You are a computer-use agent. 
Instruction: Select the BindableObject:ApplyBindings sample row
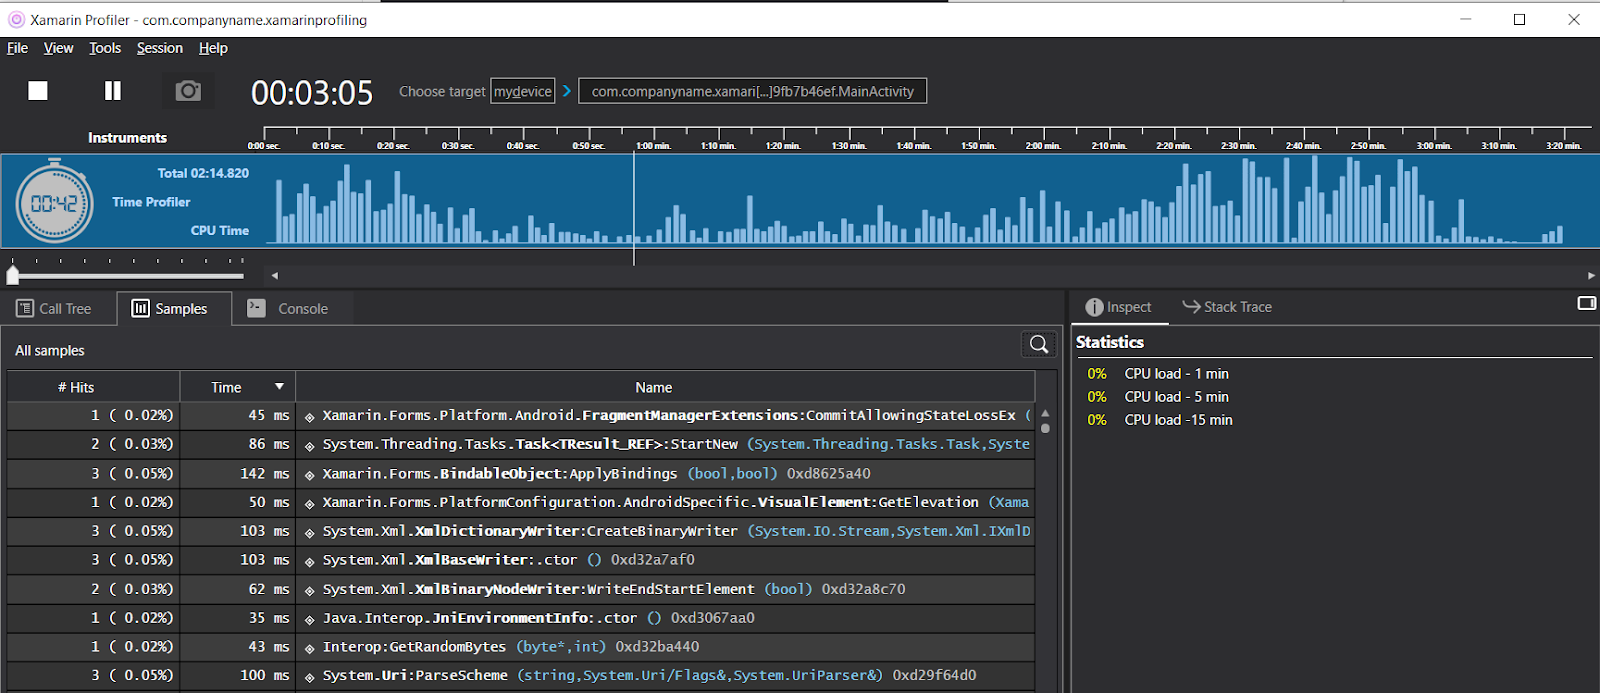coord(520,474)
